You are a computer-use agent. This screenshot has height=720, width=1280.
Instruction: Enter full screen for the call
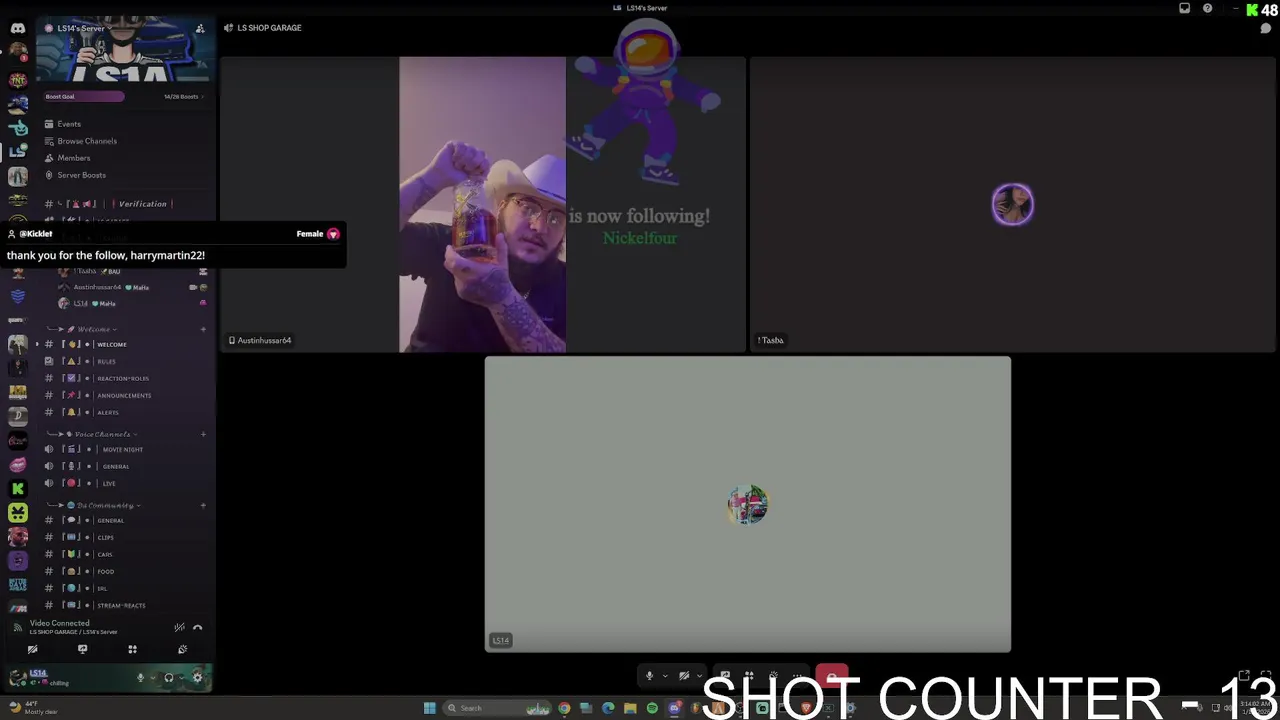(1264, 676)
